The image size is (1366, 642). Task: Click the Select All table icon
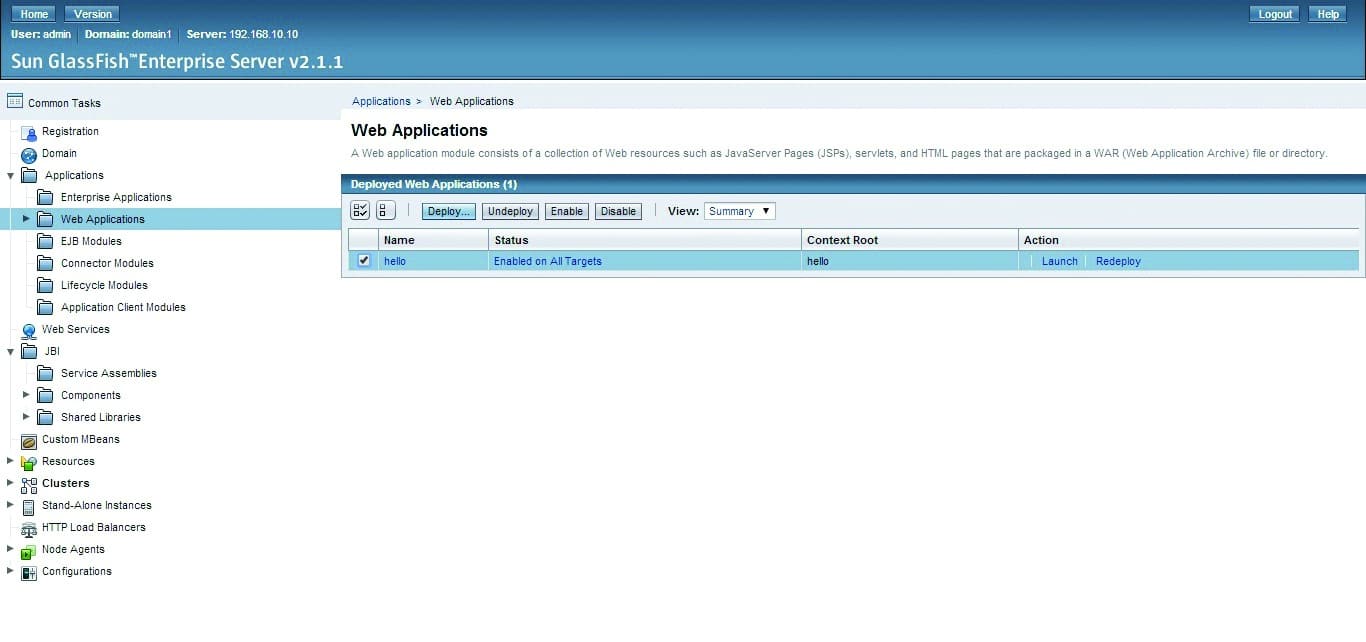click(360, 211)
